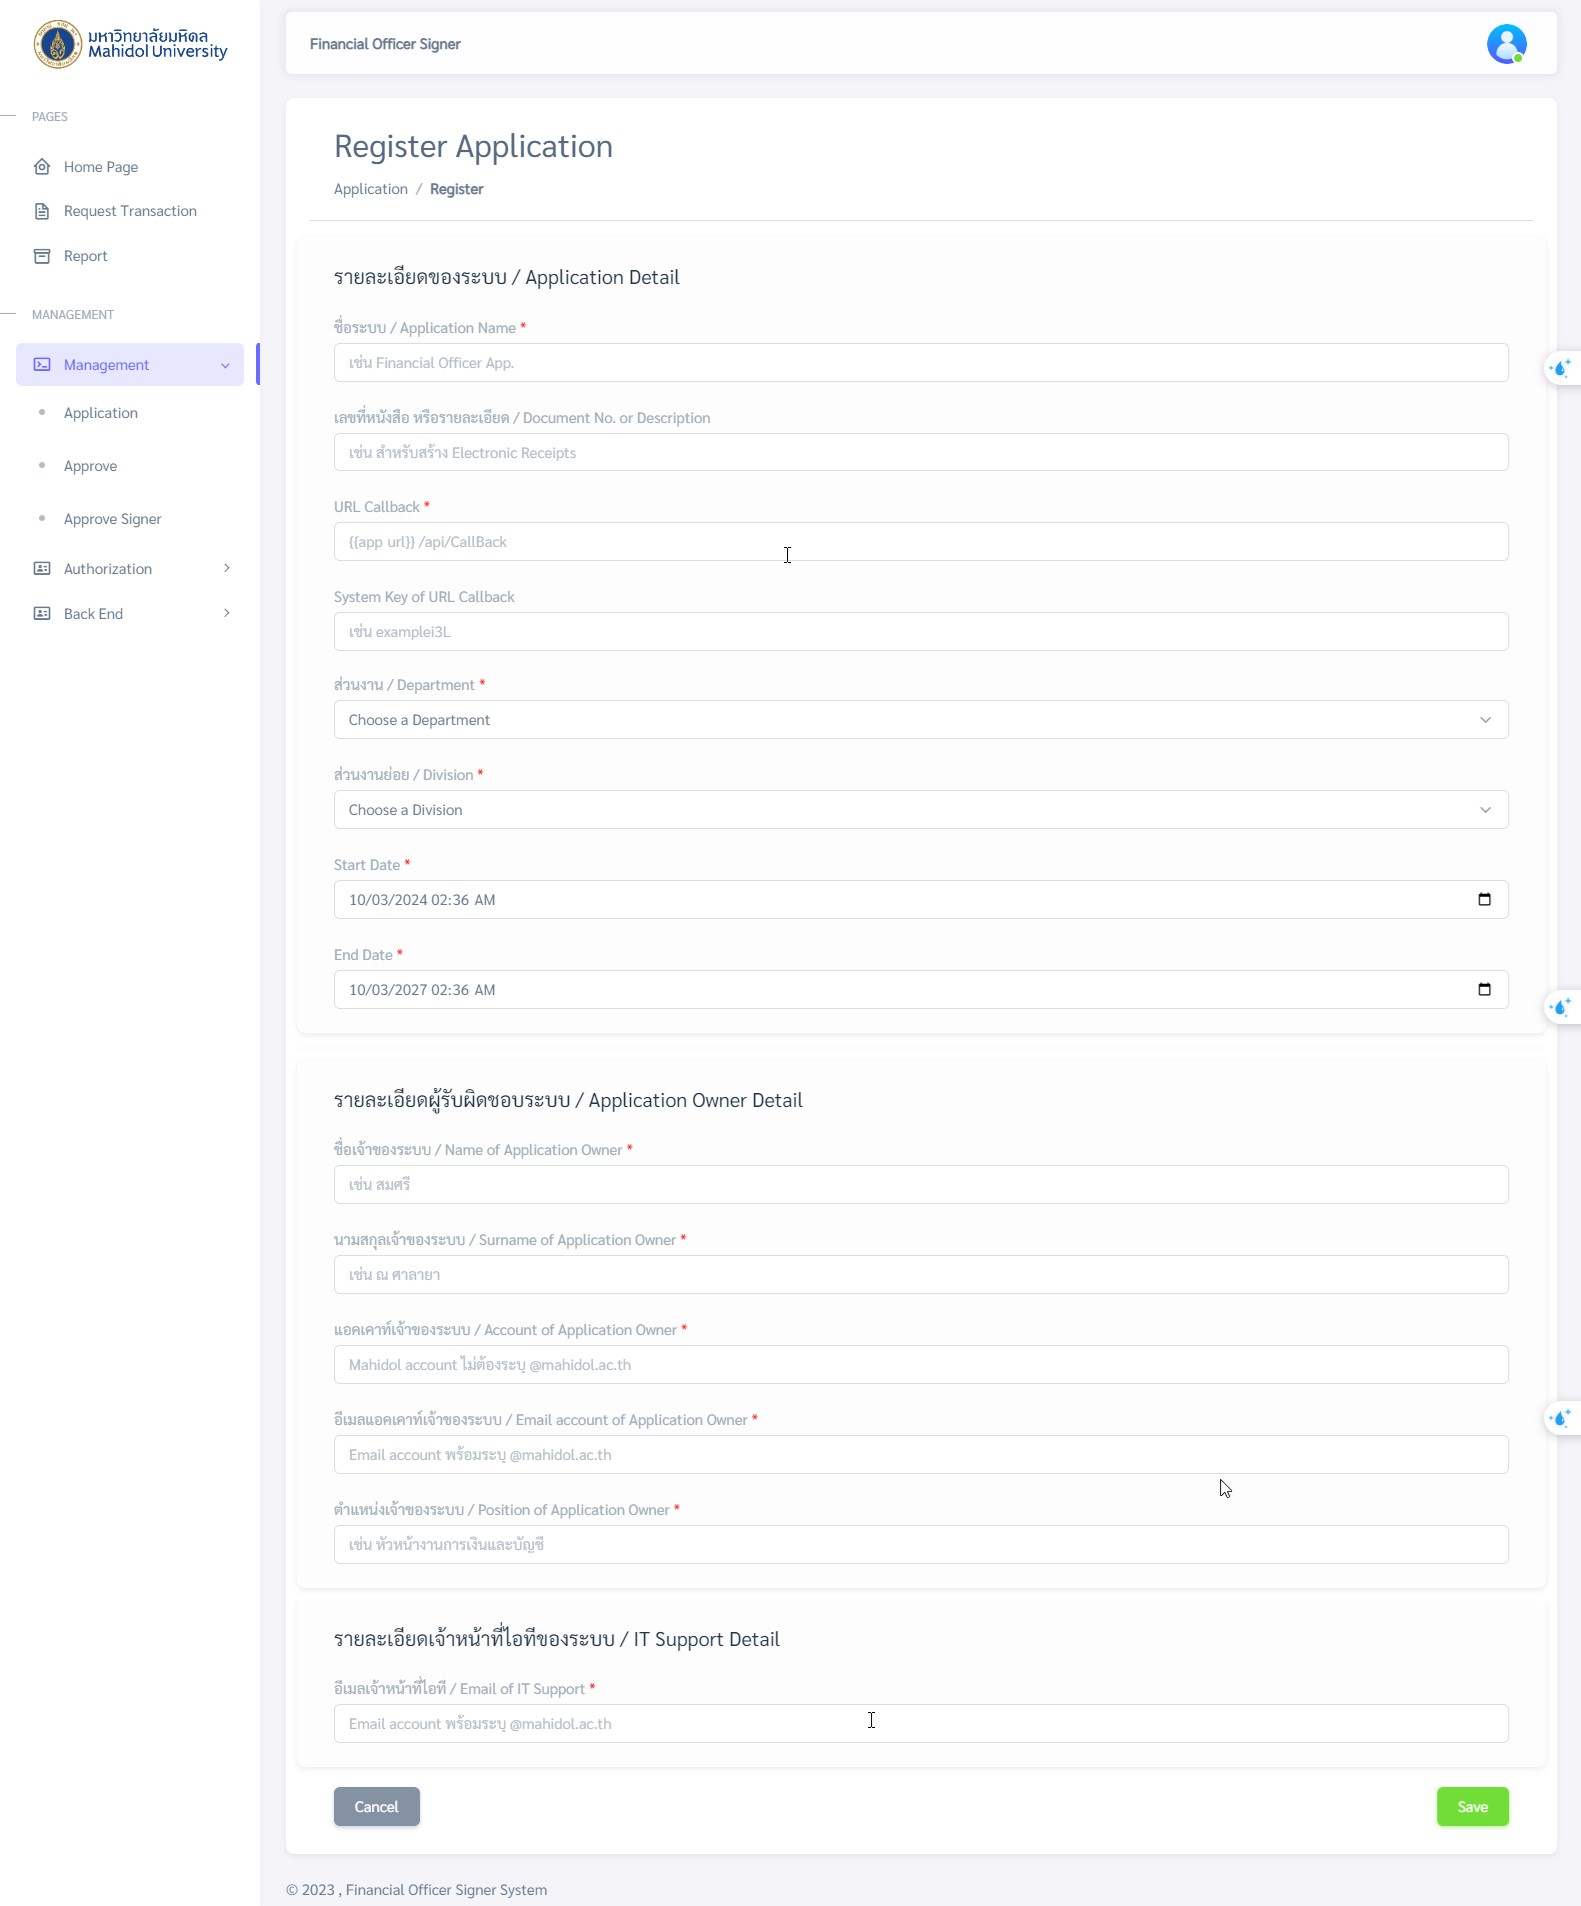Click the Report archive icon
The height and width of the screenshot is (1906, 1581).
42,256
